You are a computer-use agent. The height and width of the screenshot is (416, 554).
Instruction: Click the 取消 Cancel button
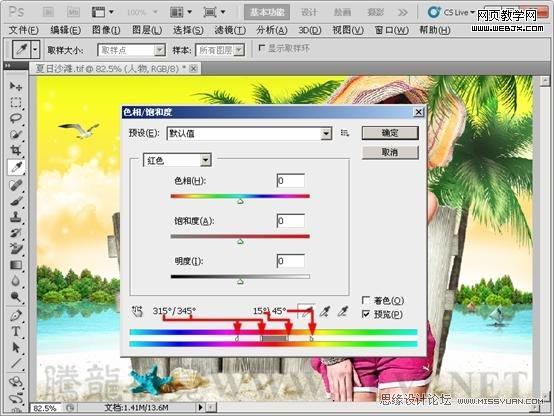390,152
